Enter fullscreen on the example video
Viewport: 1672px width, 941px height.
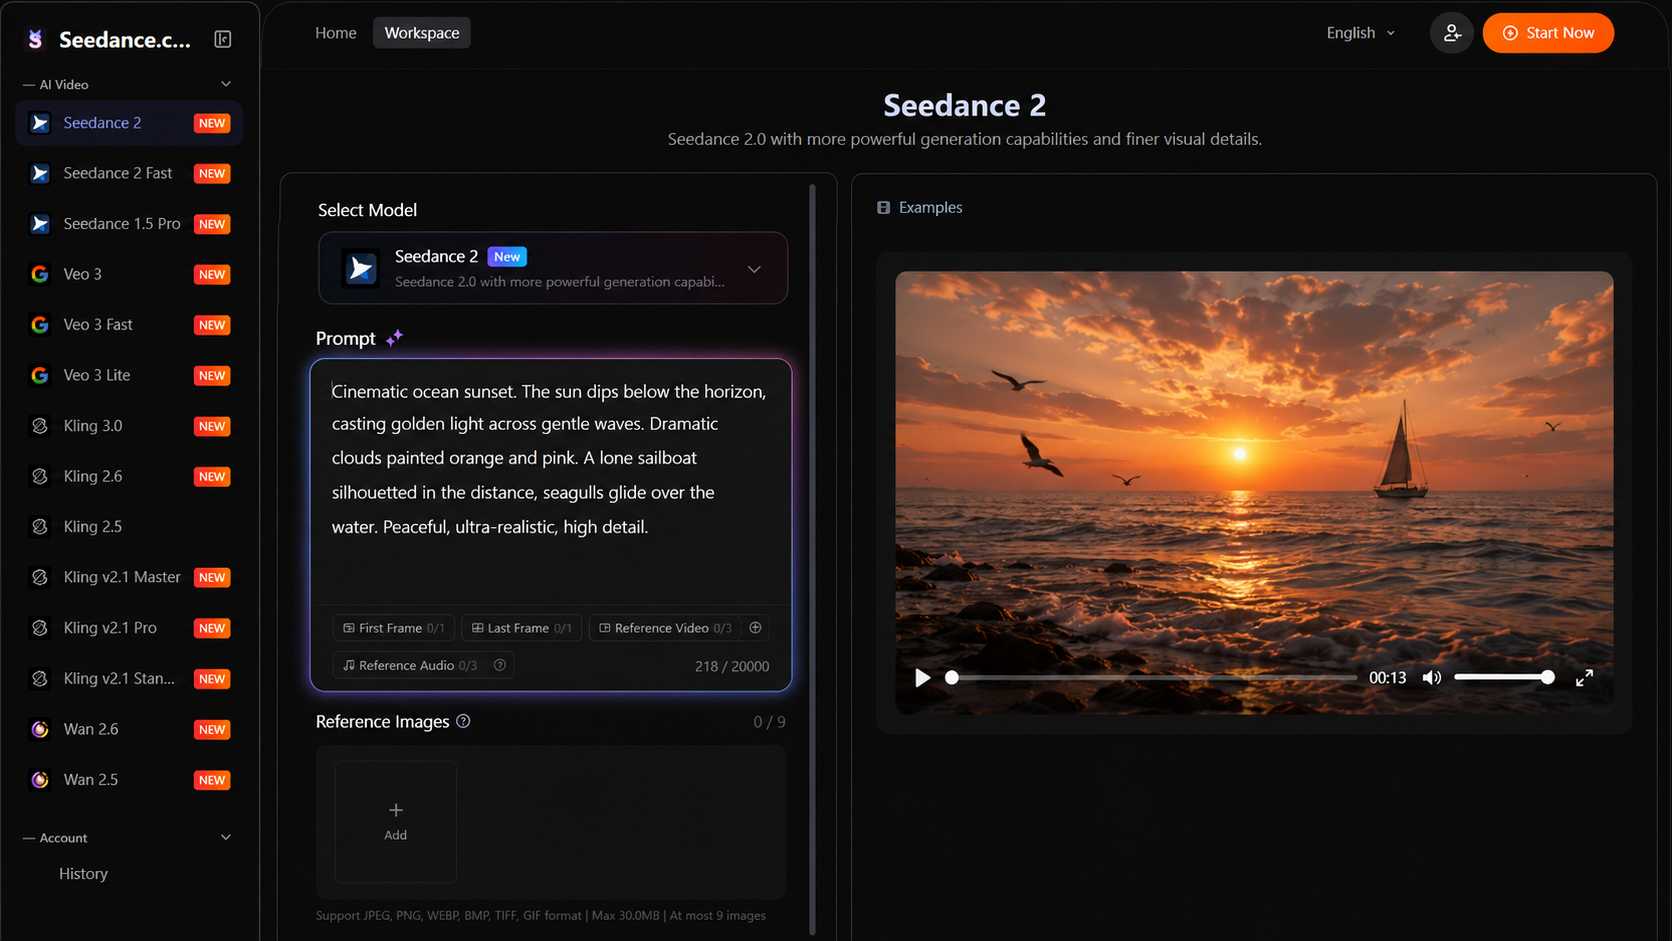click(x=1584, y=678)
